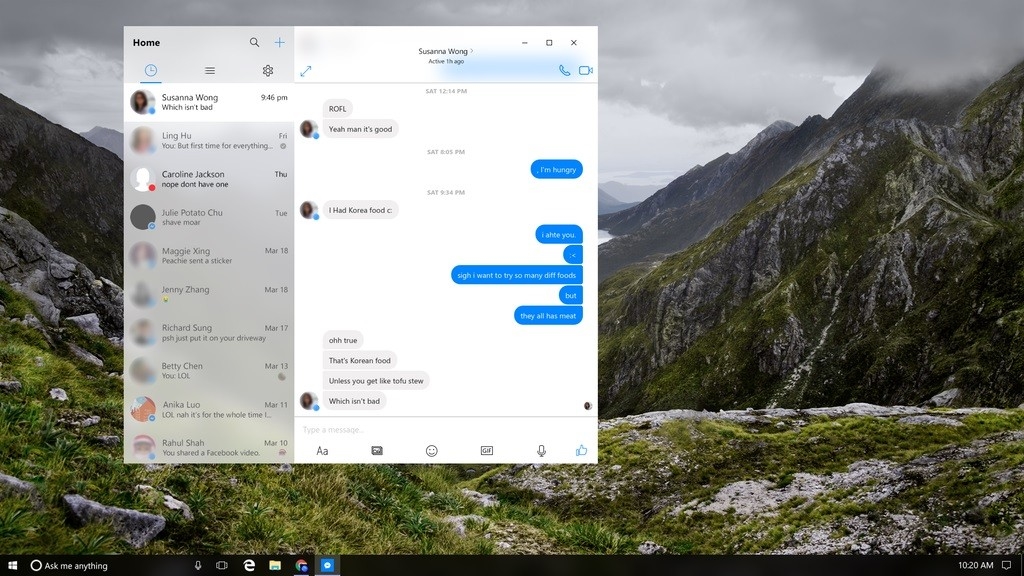
Task: Start a video call with Susanna
Action: 586,71
